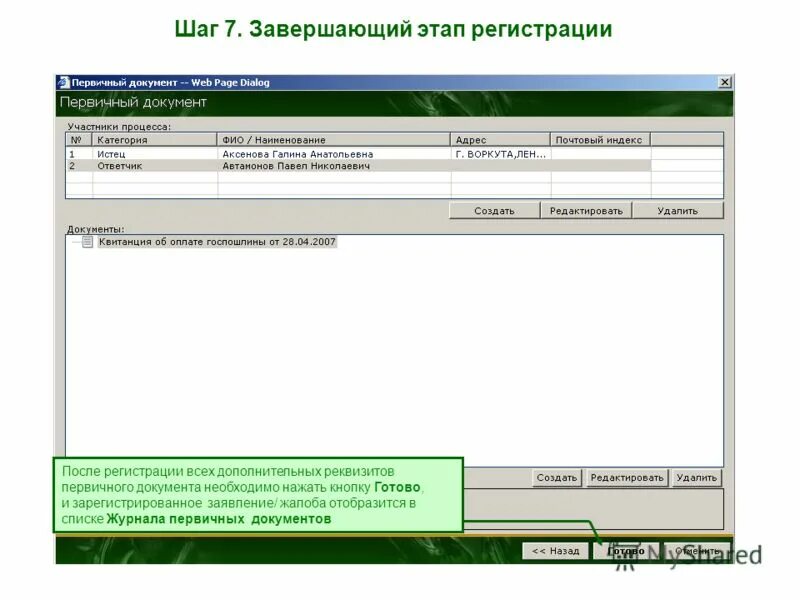Image resolution: width=800 pixels, height=600 pixels.
Task: Click name Автамонов Павел Николаевич
Action: [x=296, y=166]
